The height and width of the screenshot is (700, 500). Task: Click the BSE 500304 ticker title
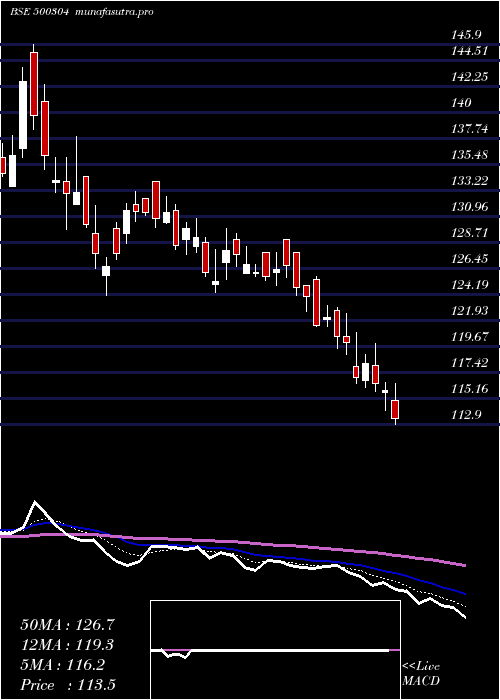coord(39,12)
